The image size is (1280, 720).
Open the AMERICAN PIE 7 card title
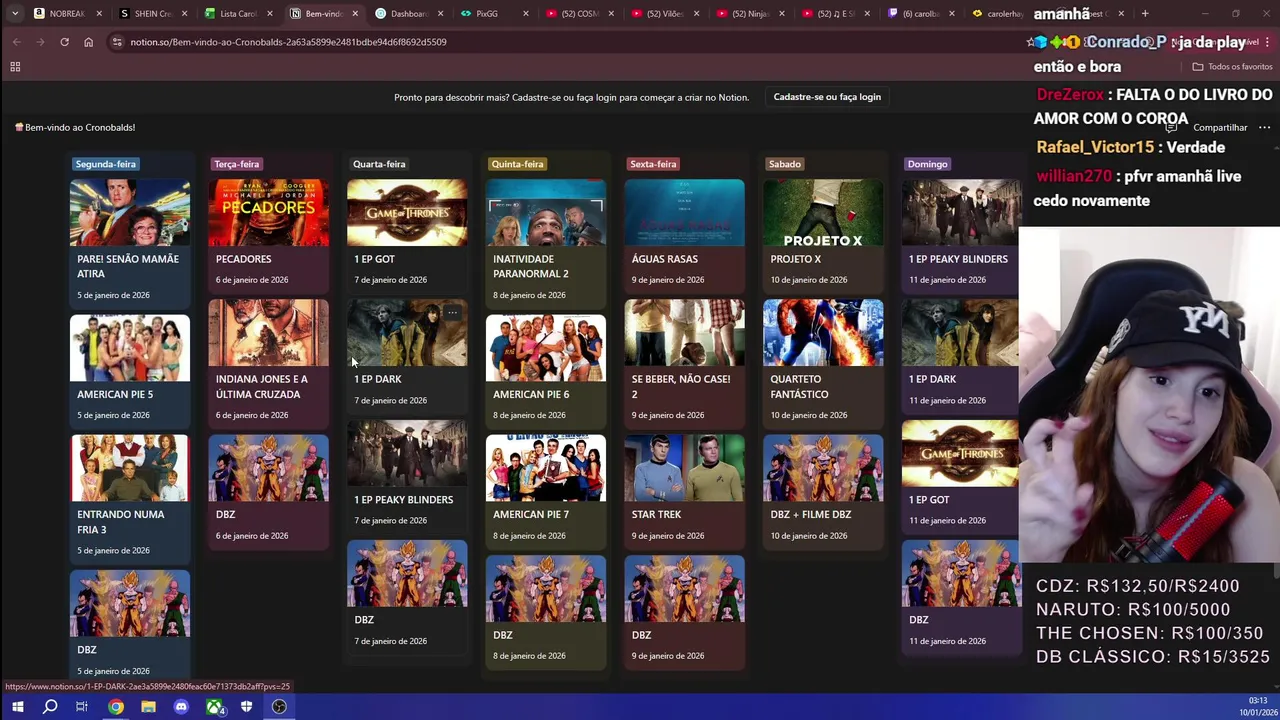[531, 514]
